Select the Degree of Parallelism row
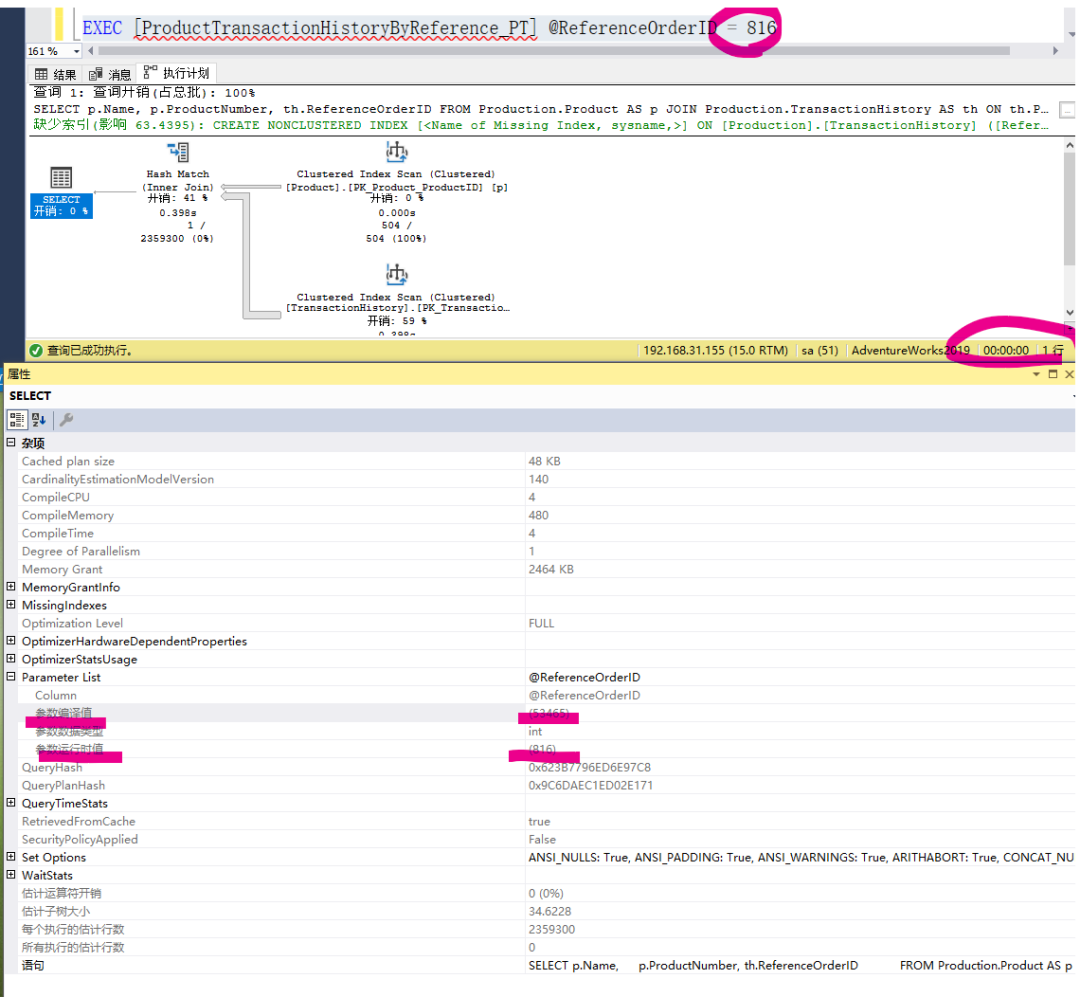 (540, 551)
